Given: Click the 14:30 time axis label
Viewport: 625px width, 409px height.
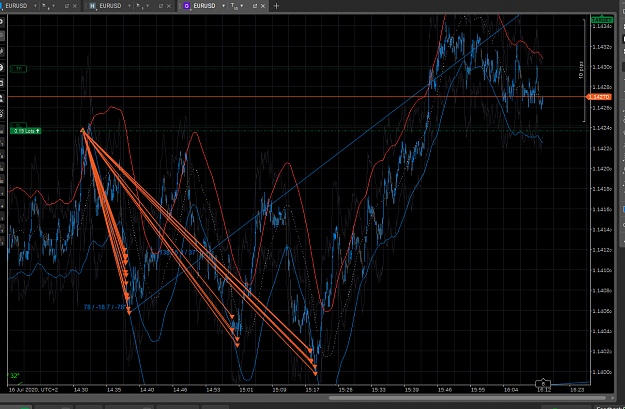Looking at the screenshot, I should 81,390.
